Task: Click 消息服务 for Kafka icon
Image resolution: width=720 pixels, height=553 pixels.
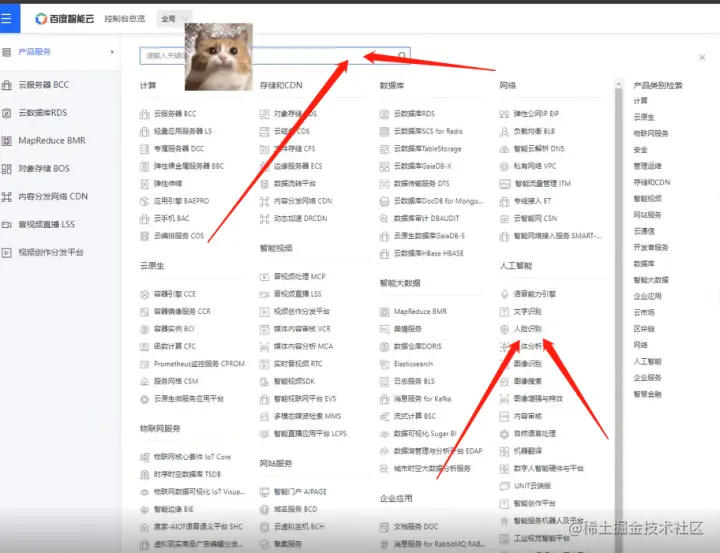Action: pos(384,399)
